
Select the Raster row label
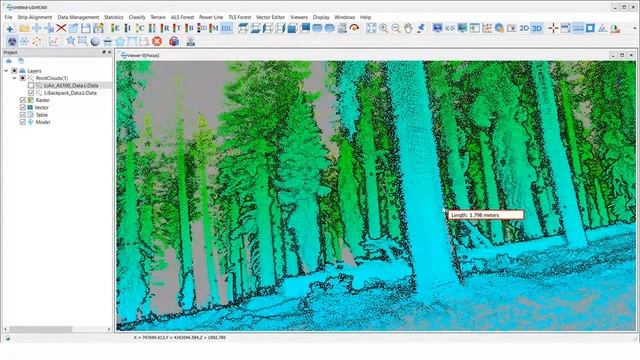(42, 100)
